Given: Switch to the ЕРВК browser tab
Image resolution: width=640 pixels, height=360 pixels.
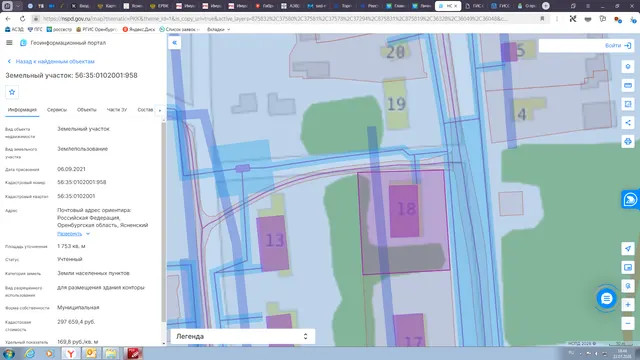Looking at the screenshot, I should pos(159,6).
